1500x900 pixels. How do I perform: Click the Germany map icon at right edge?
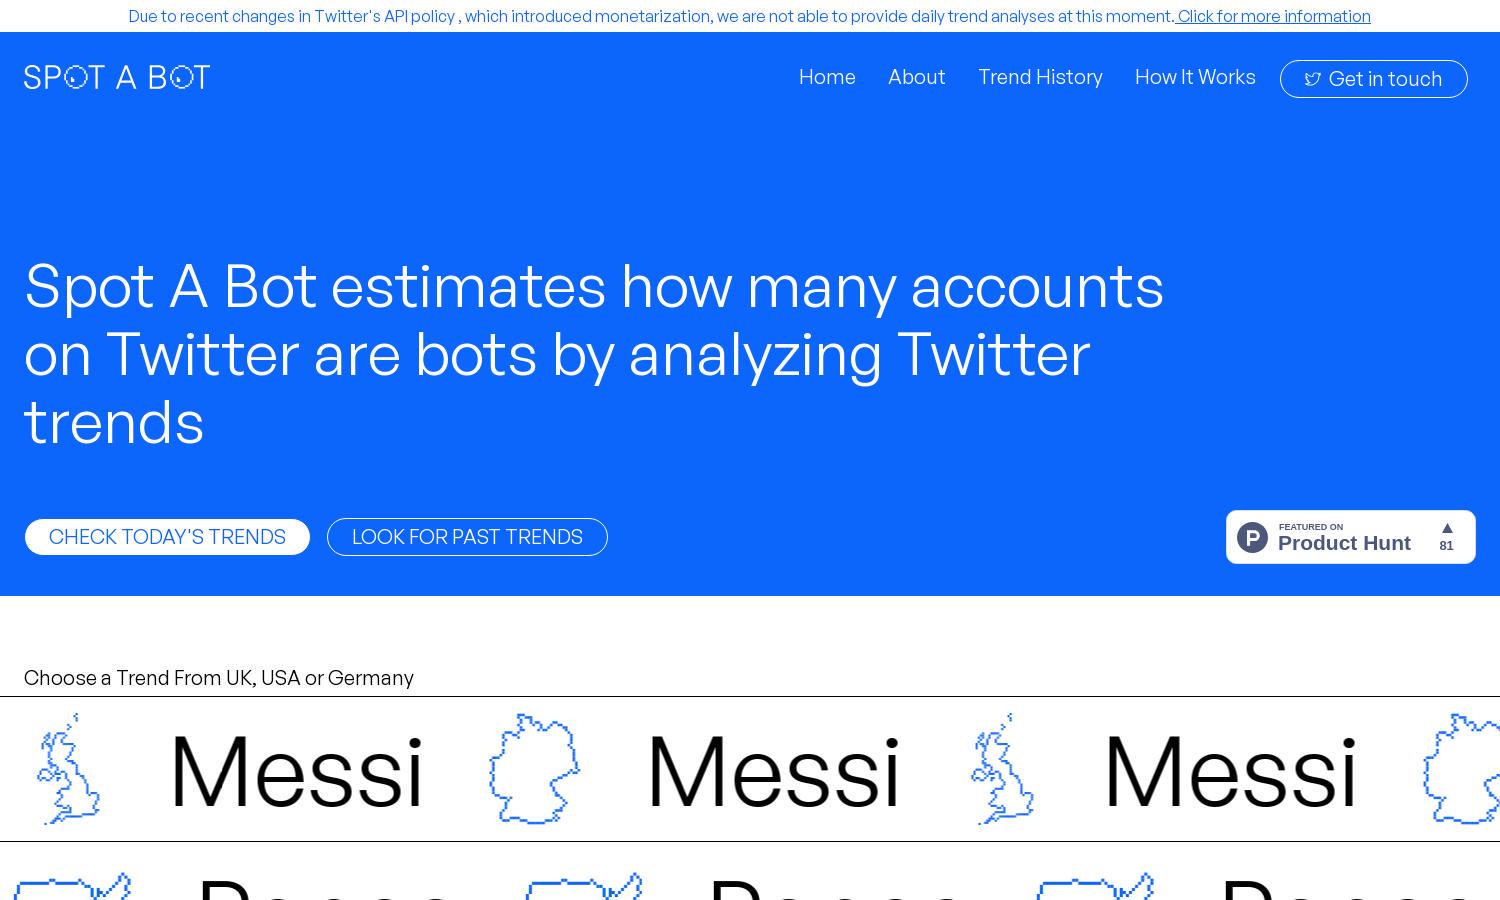point(1462,769)
